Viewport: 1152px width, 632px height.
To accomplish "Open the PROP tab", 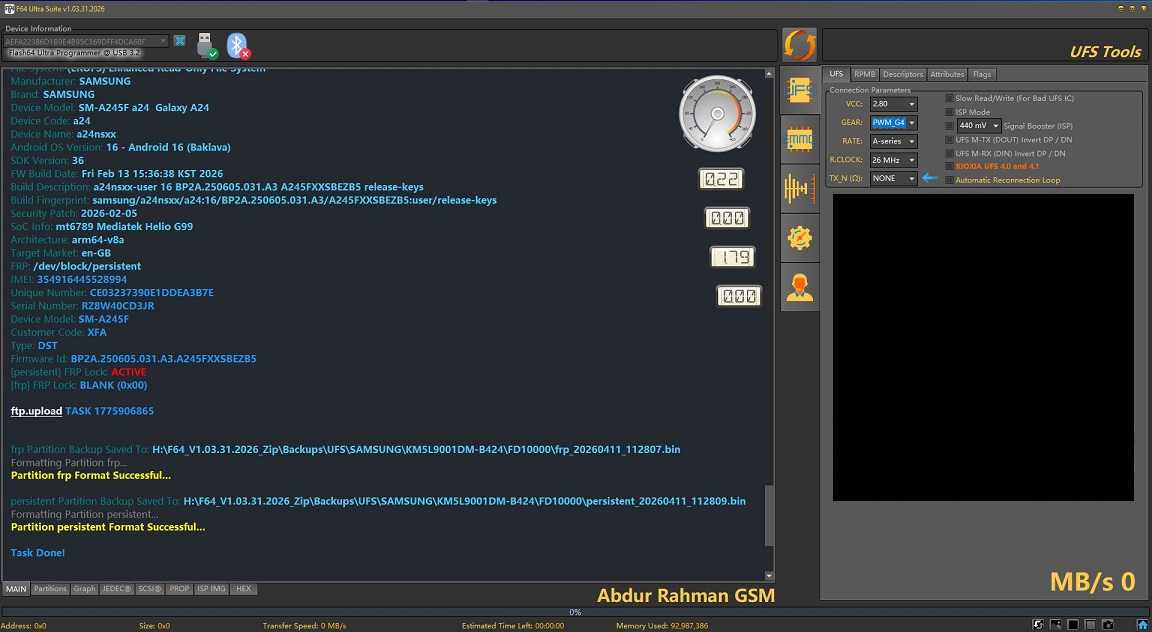I will pos(179,589).
